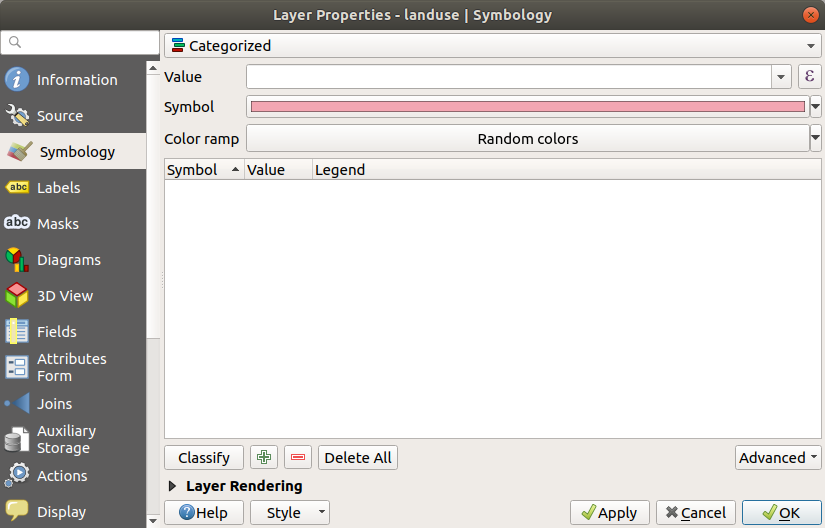
Task: Click the red minus remove category icon
Action: 298,458
